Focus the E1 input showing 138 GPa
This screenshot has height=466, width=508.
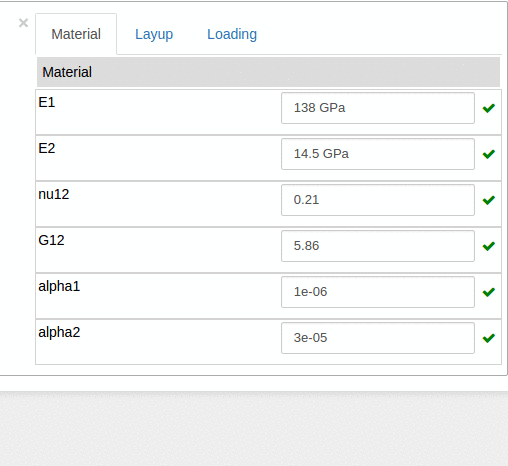378,108
